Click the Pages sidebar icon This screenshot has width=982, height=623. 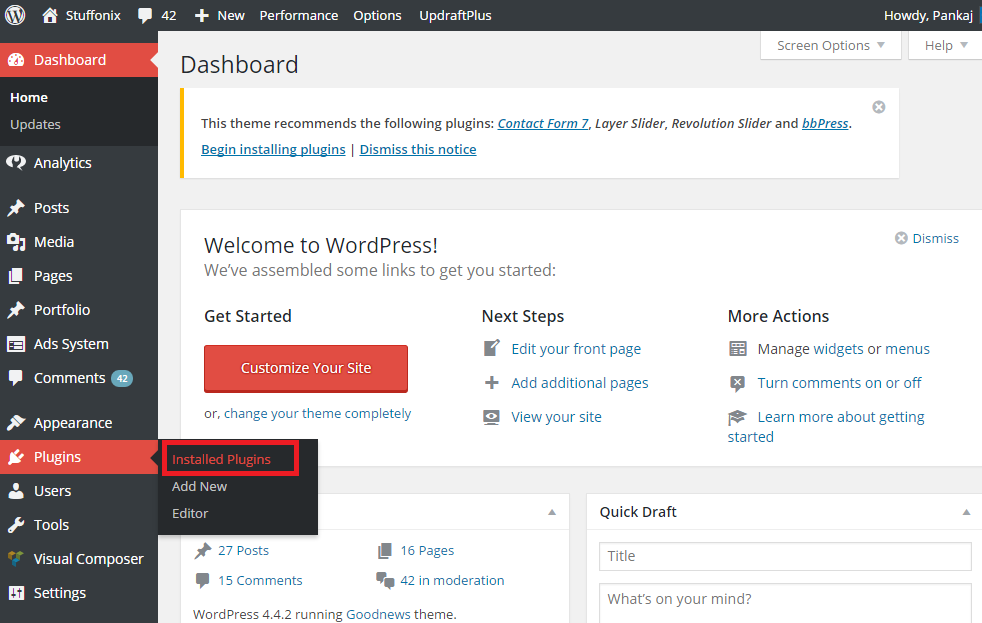[x=16, y=276]
